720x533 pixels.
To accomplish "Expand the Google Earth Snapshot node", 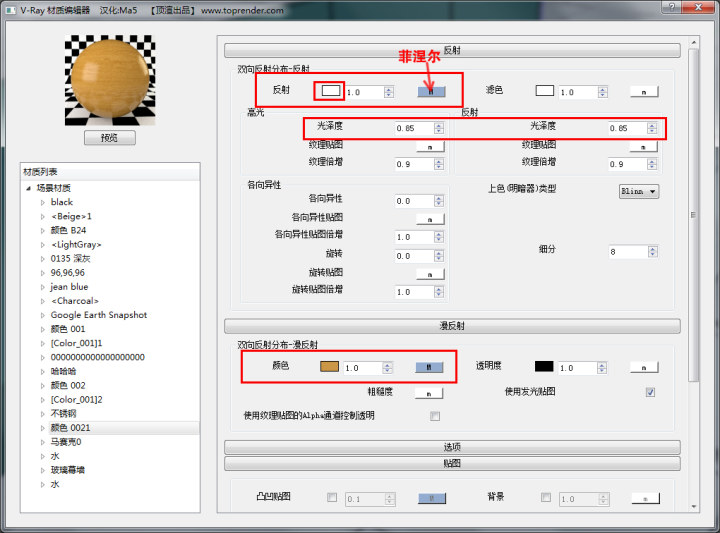I will pos(43,315).
